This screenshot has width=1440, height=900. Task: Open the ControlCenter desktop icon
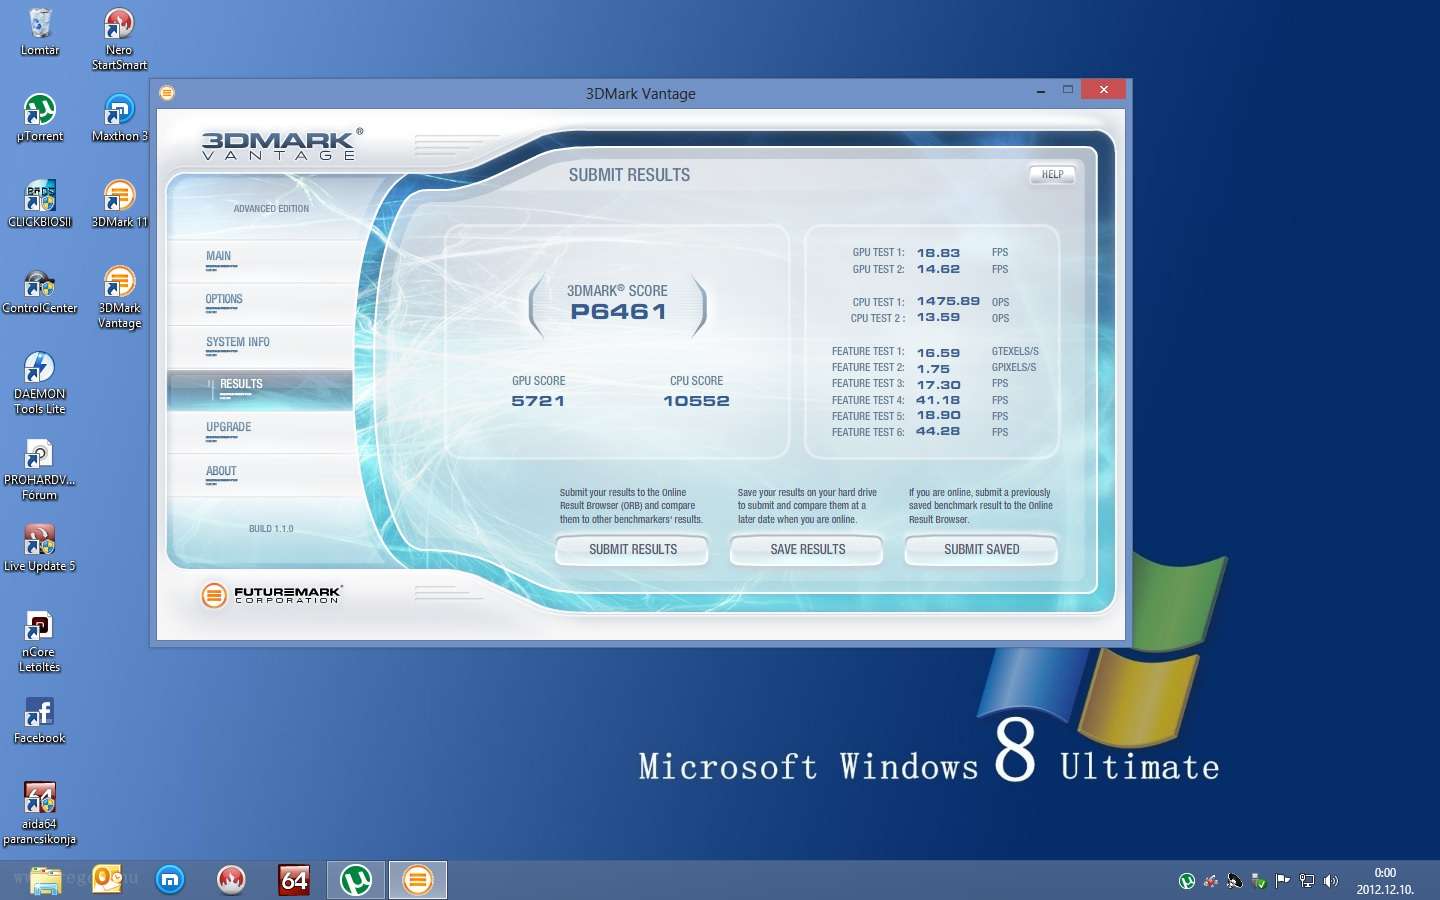(x=40, y=289)
